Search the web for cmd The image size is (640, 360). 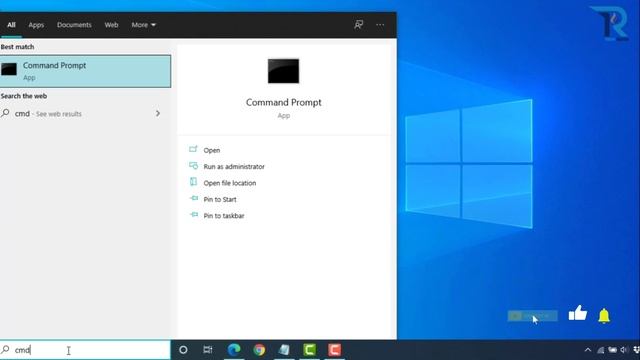(85, 113)
